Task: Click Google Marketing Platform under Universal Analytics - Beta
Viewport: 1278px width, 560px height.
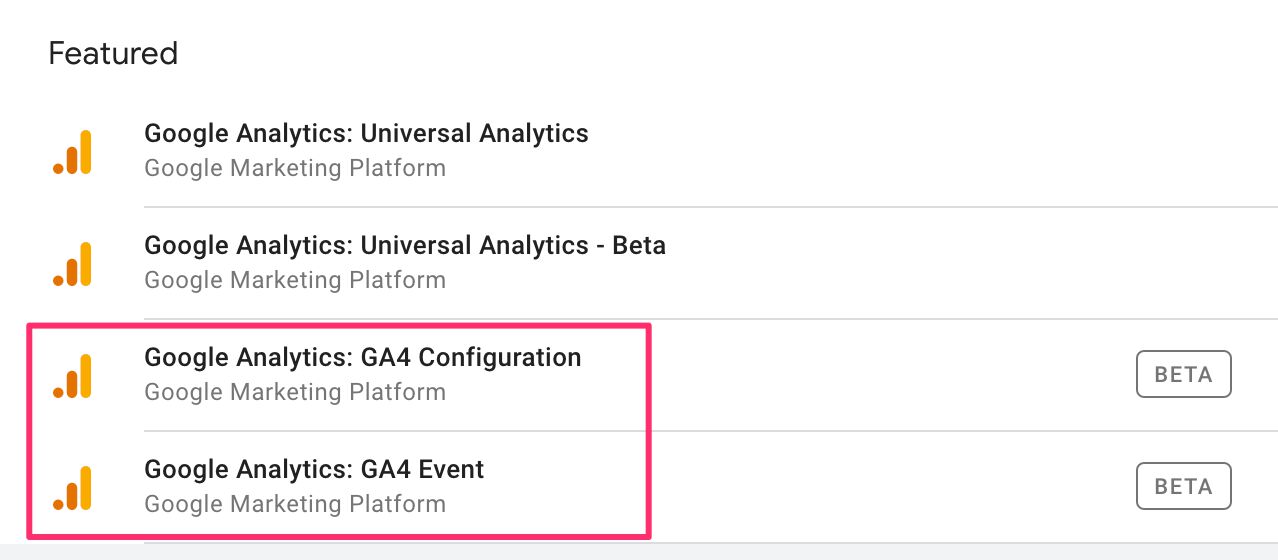Action: tap(295, 280)
